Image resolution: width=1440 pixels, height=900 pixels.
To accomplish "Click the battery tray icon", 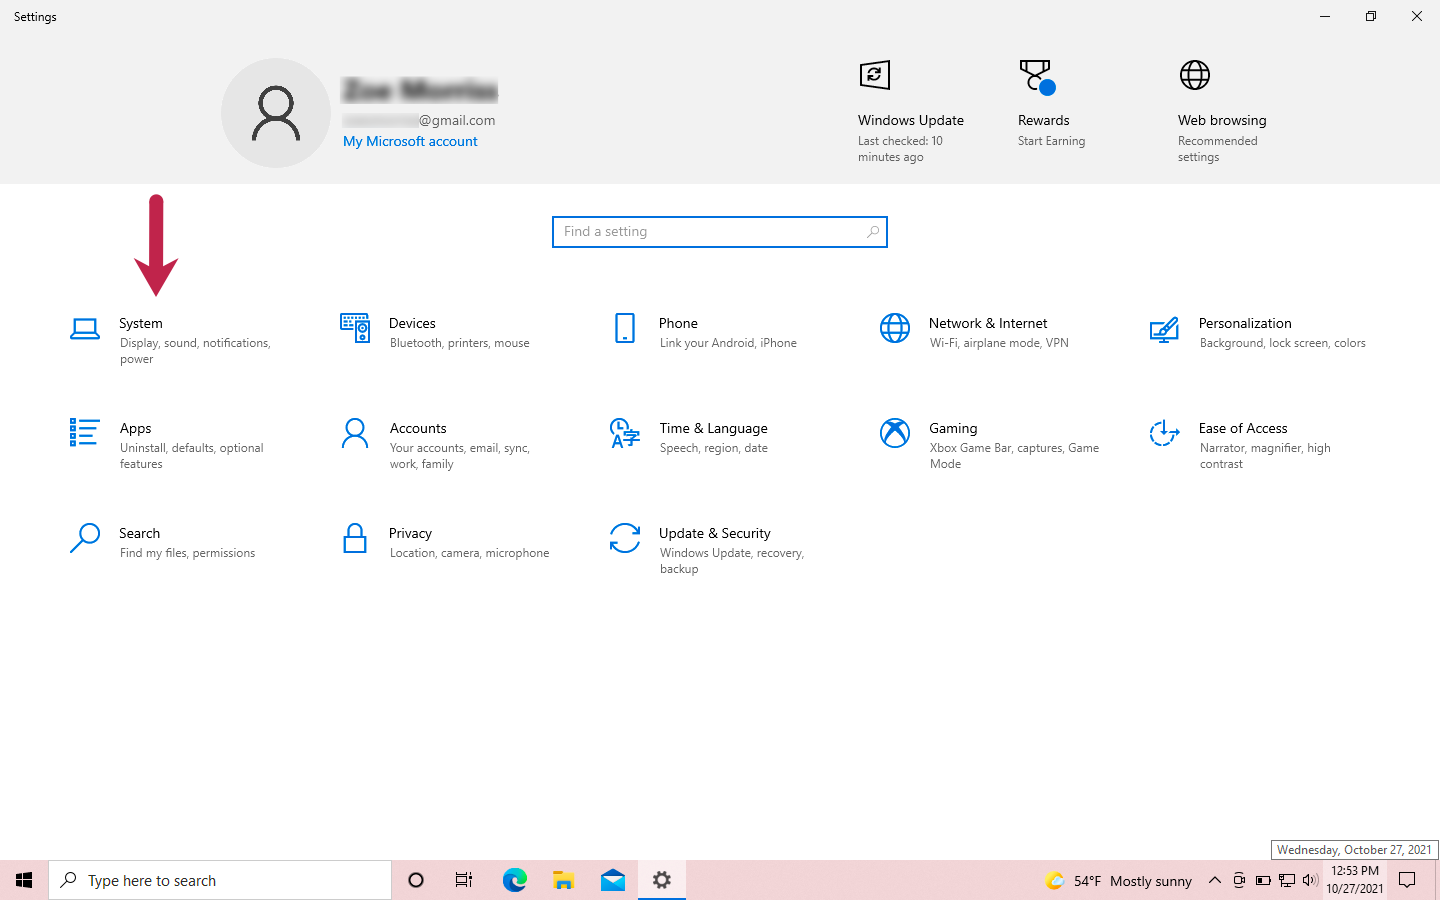I will pos(1263,880).
